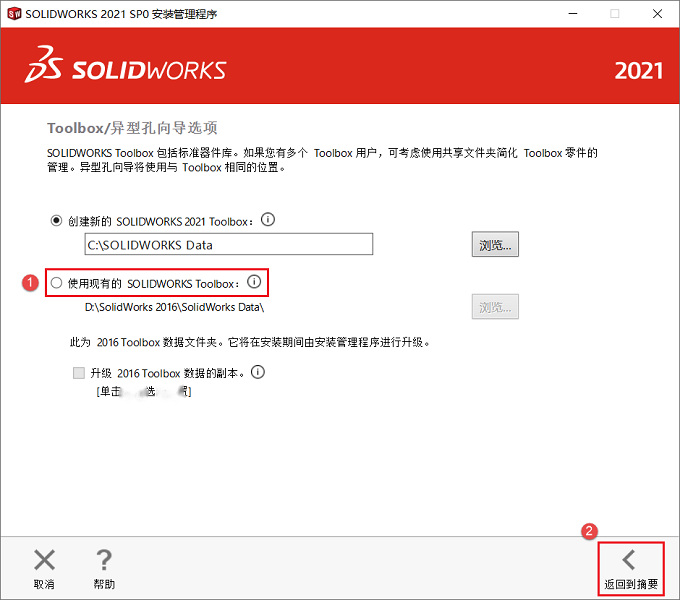Click the info icon beside 升级 2016 Toolbox 数据的副本

pos(258,372)
